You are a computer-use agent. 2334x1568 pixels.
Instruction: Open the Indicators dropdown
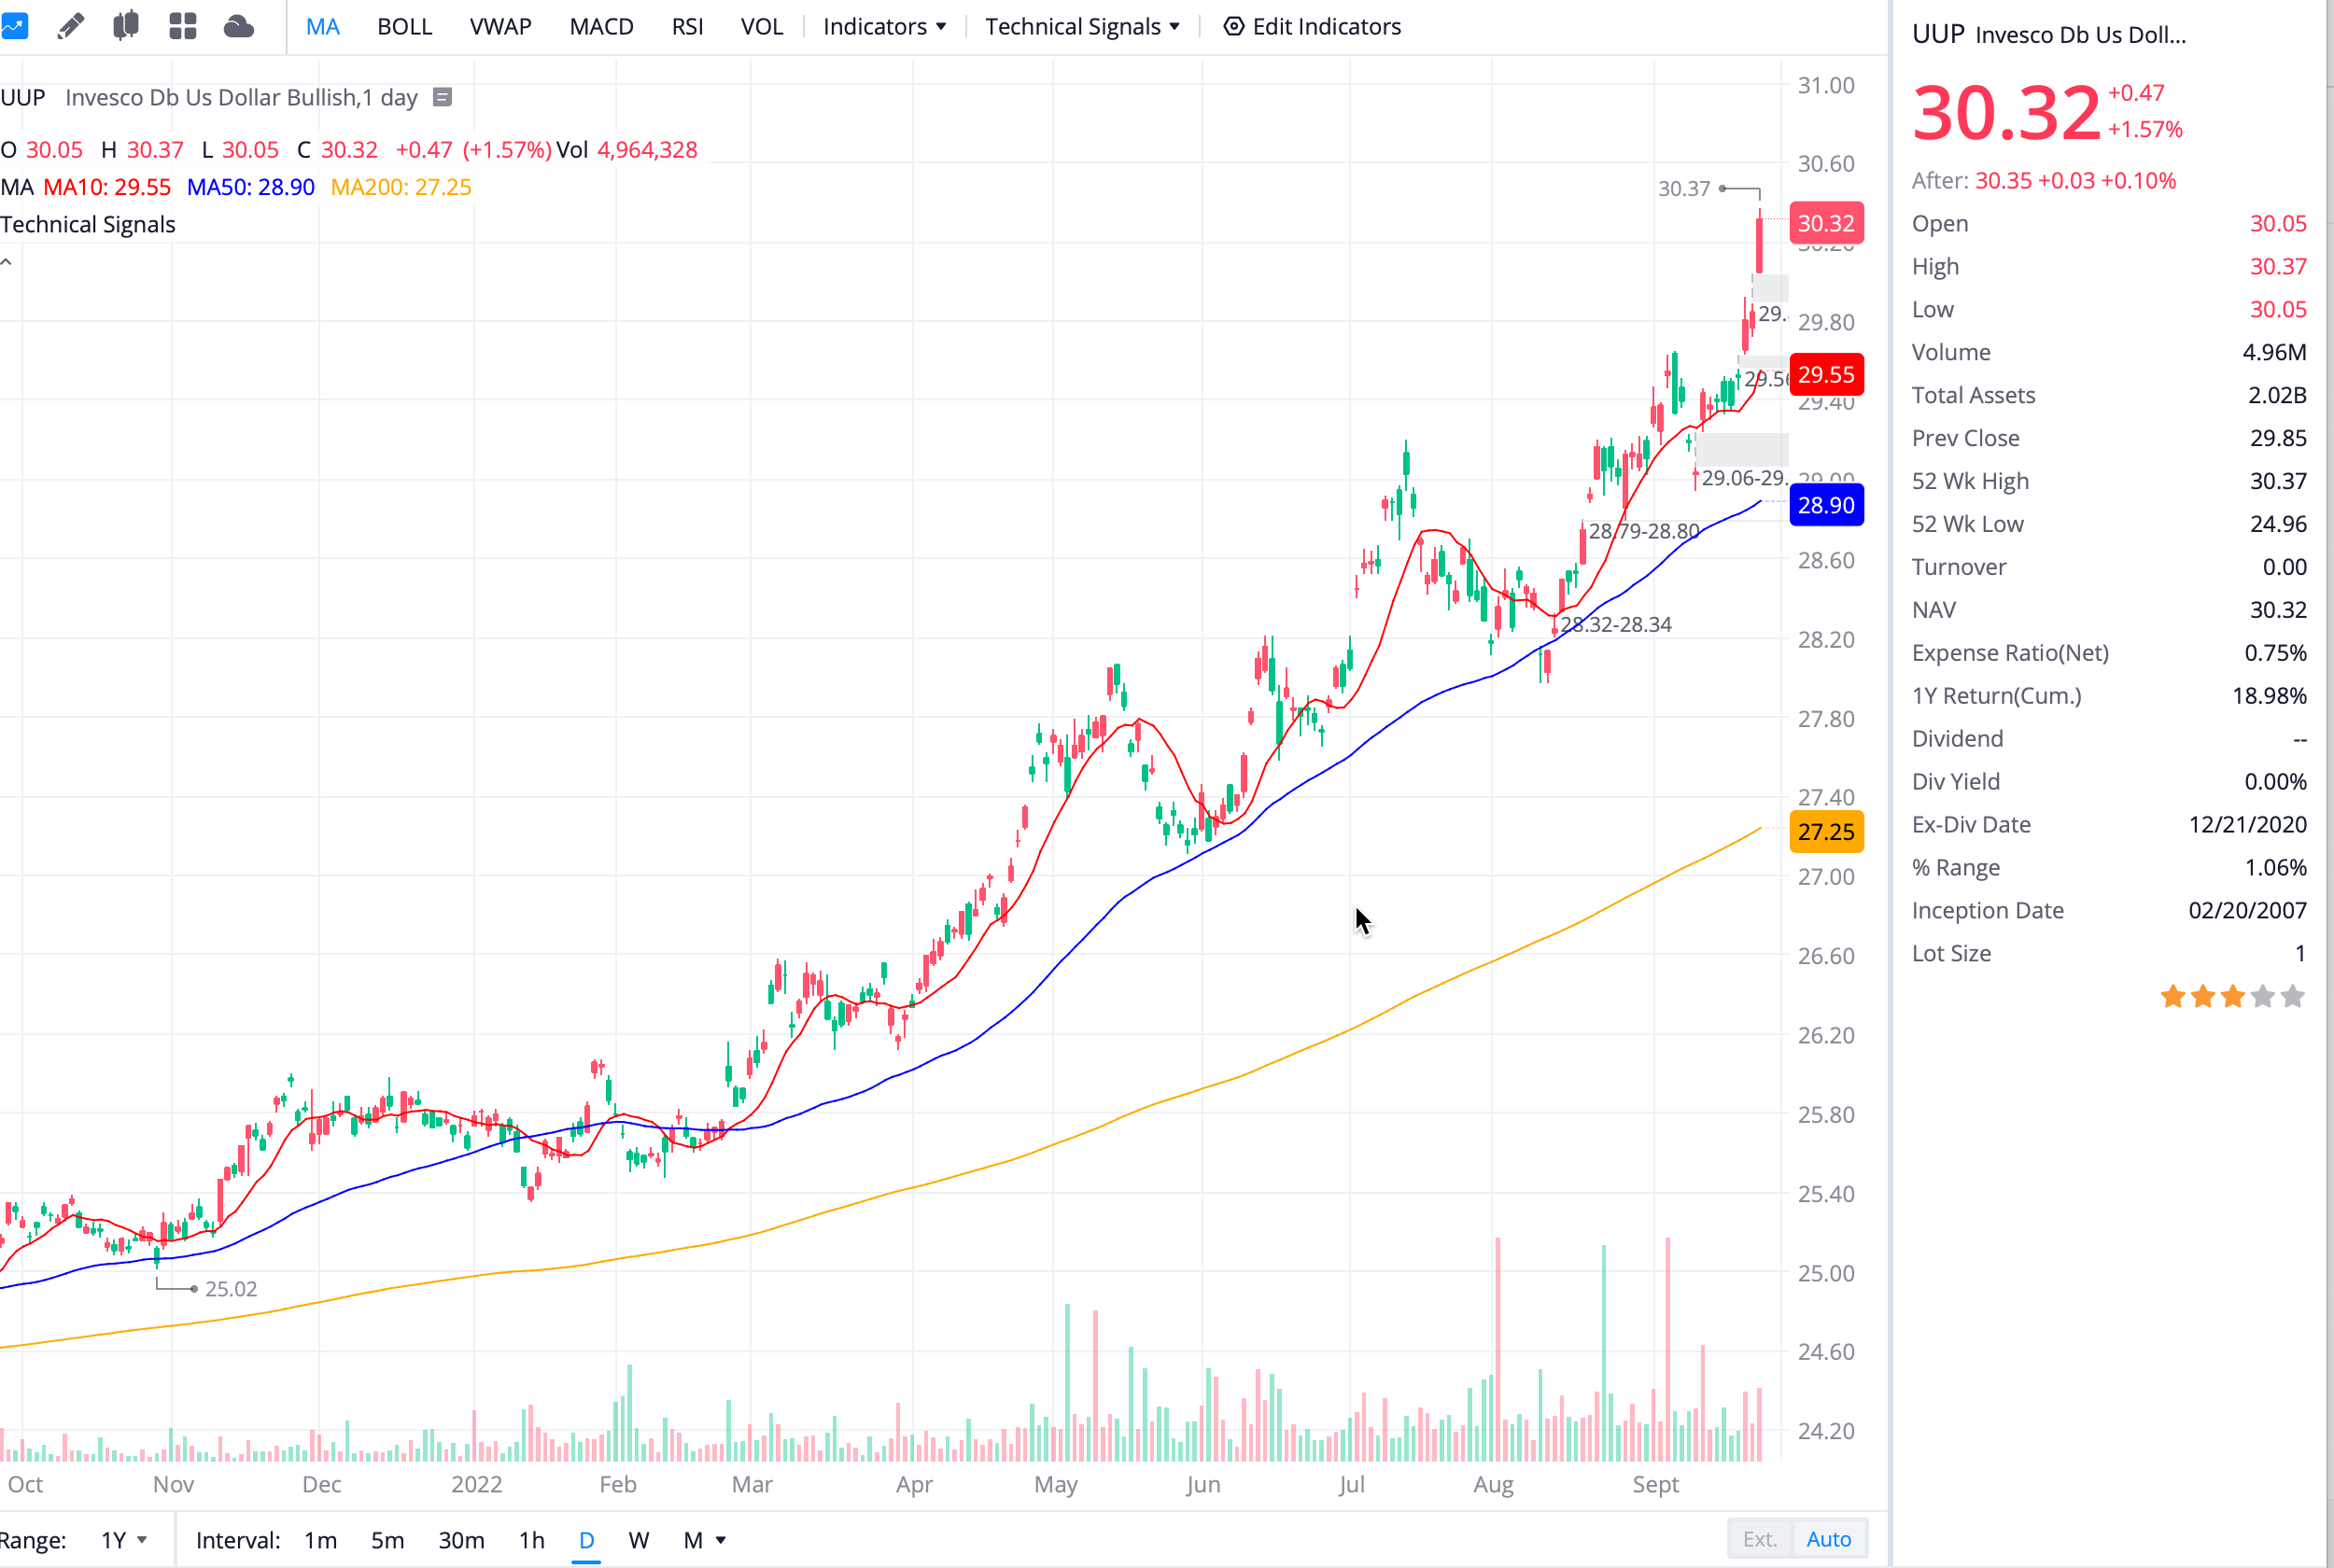(884, 26)
